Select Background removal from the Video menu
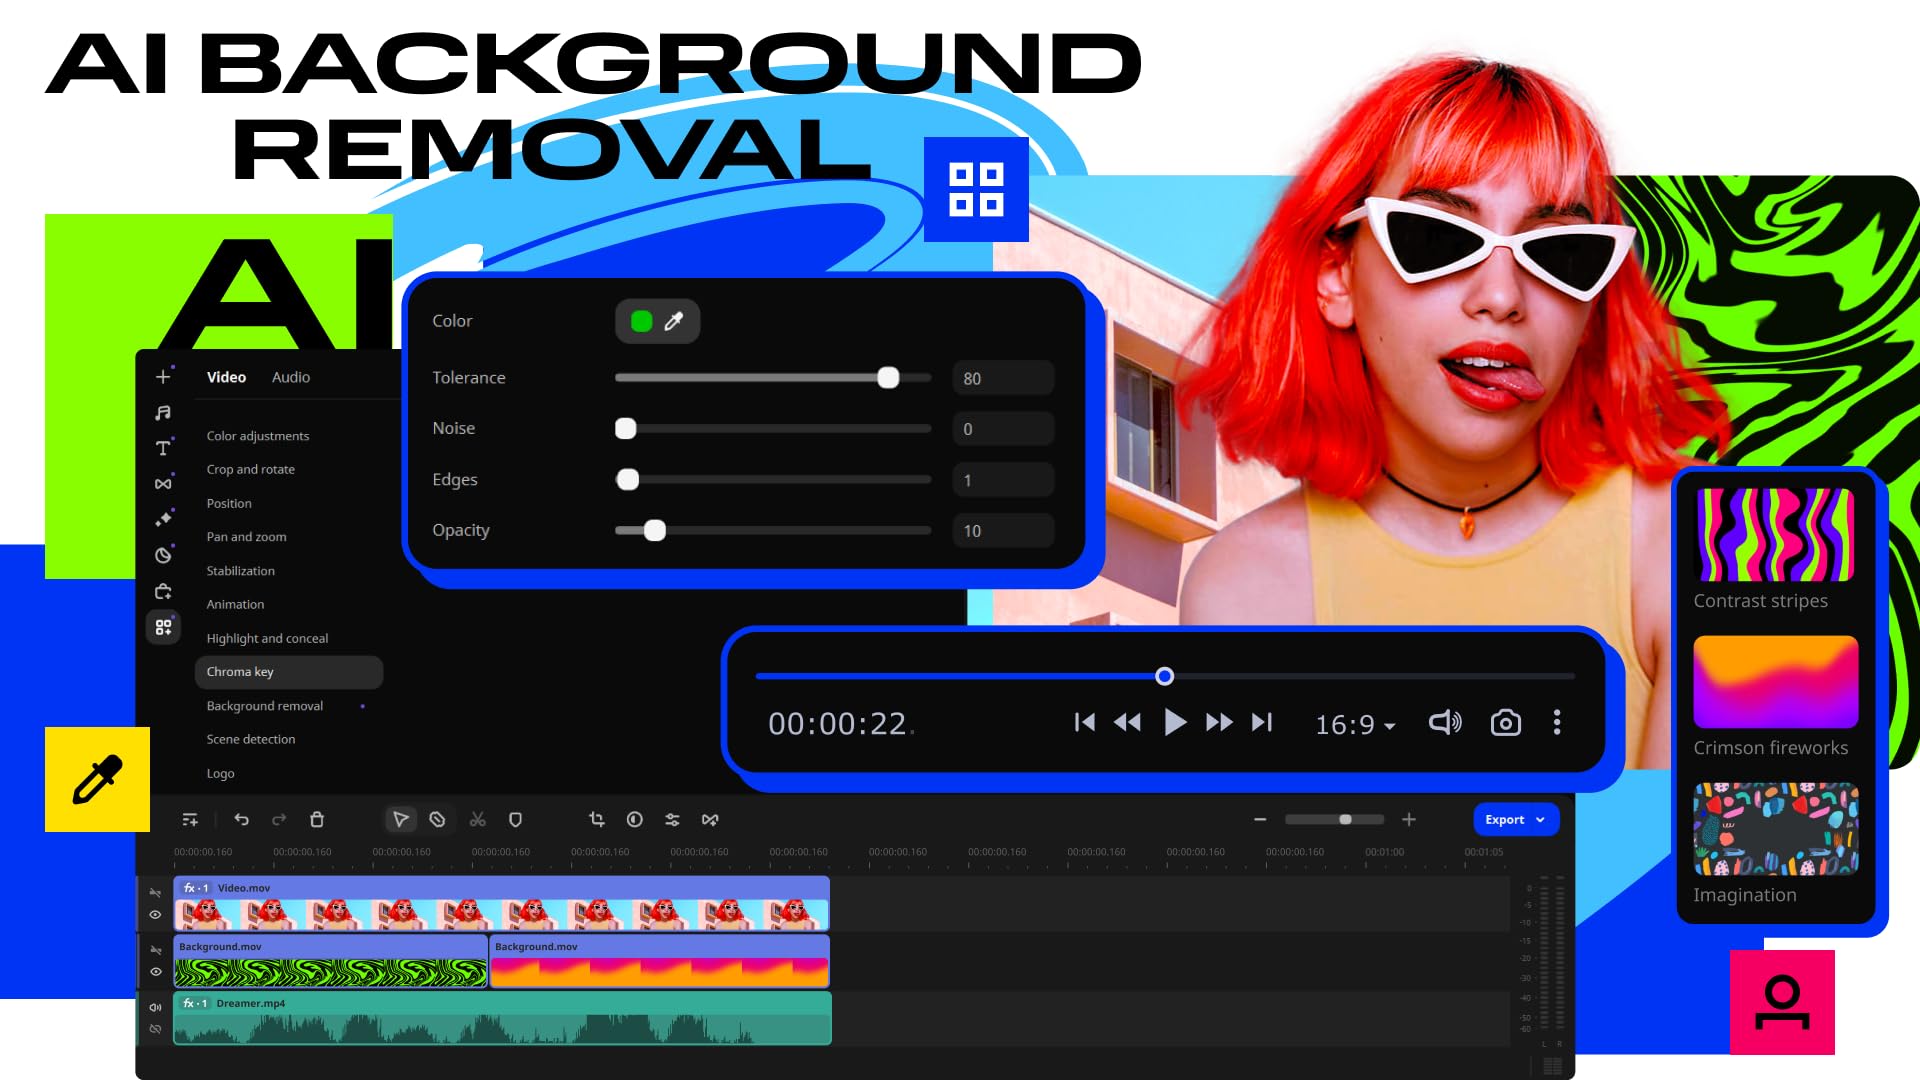1920x1080 pixels. [264, 705]
